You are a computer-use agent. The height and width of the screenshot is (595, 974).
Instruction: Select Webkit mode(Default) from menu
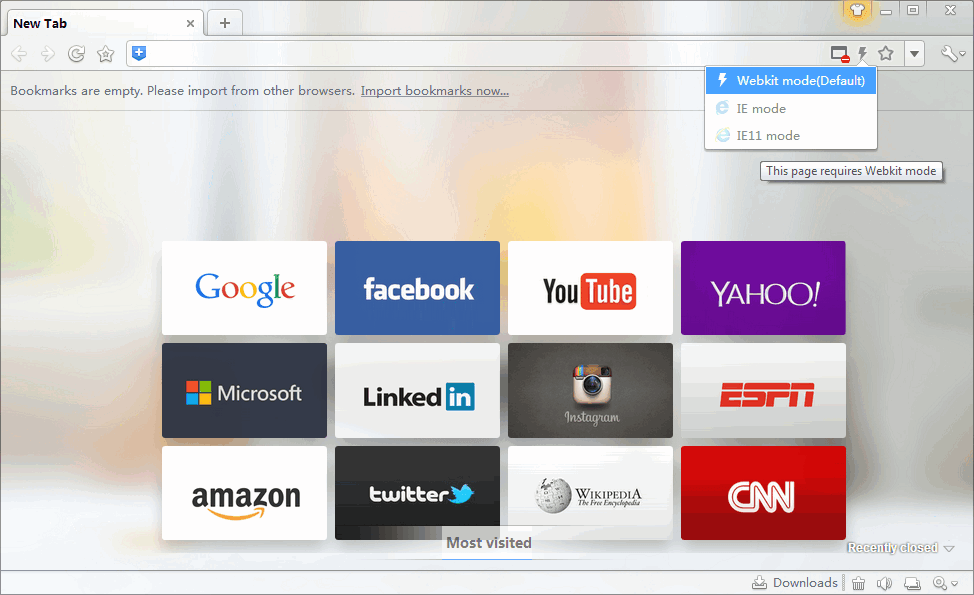[791, 81]
